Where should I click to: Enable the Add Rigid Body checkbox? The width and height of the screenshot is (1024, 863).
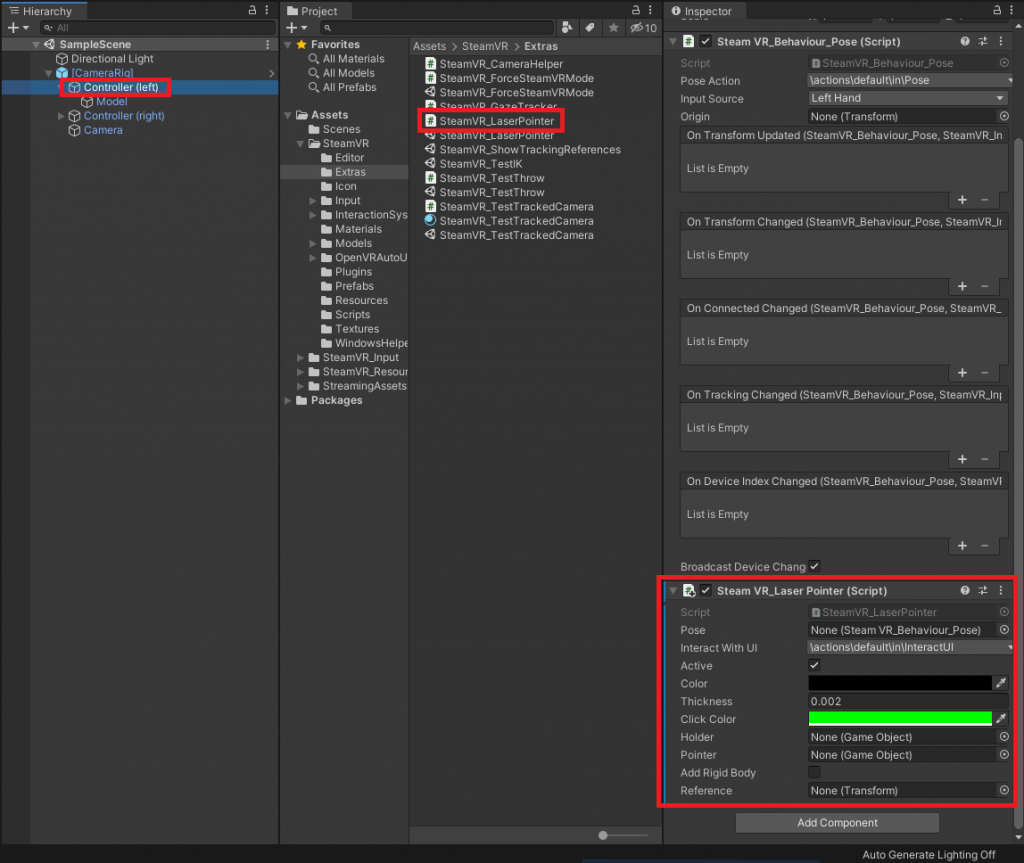(x=814, y=773)
